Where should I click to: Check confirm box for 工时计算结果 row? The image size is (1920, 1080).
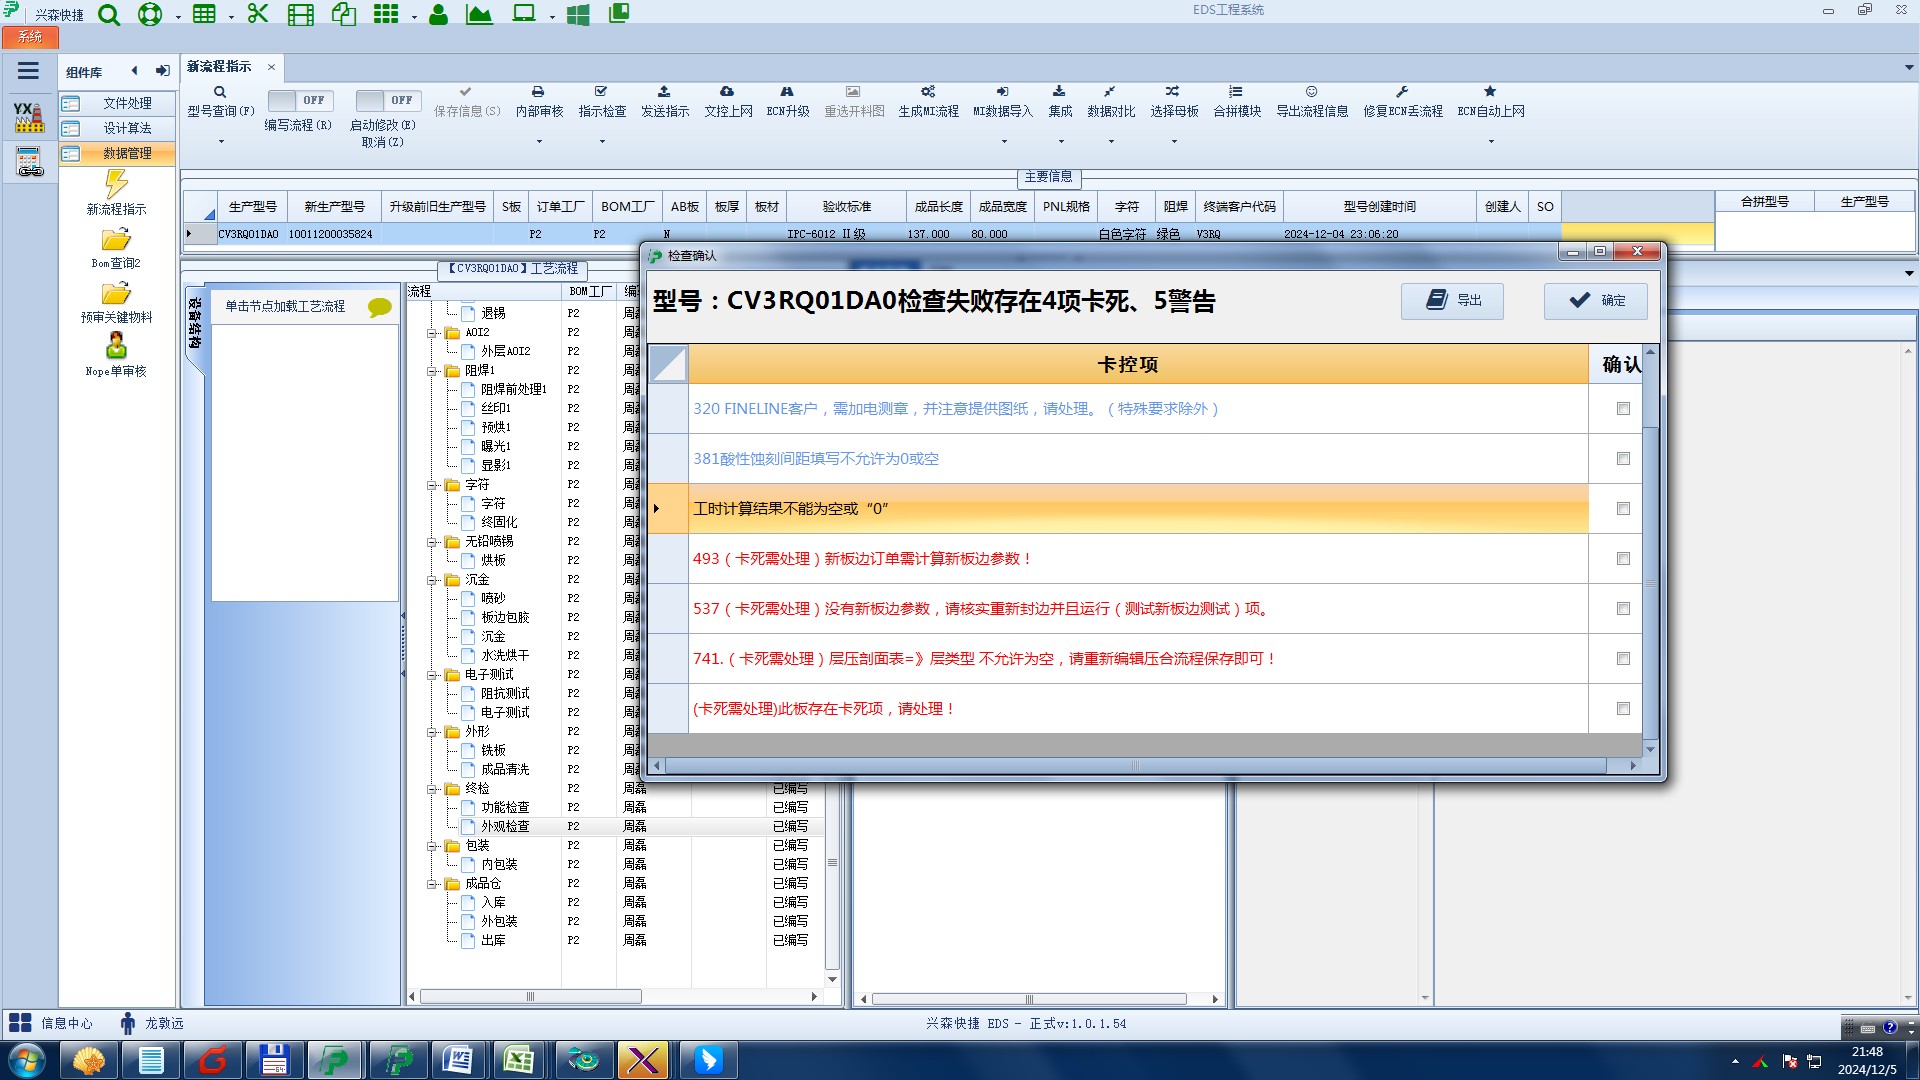1623,509
